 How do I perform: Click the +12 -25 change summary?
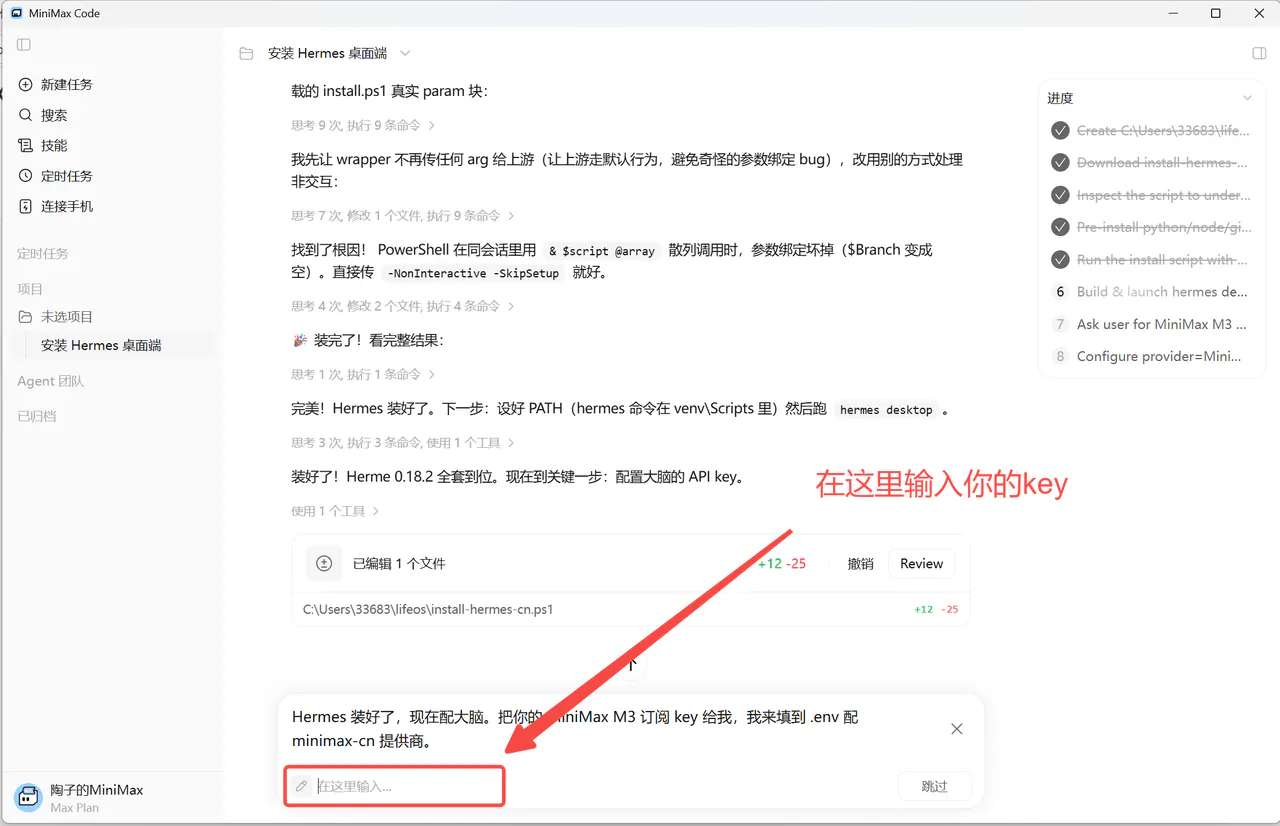pos(782,564)
